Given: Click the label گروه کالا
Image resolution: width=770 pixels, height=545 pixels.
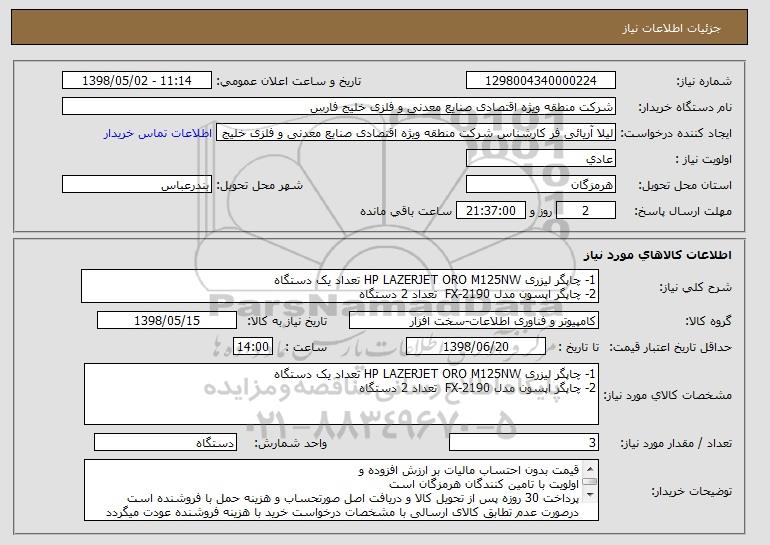Looking at the screenshot, I should click(x=708, y=321).
